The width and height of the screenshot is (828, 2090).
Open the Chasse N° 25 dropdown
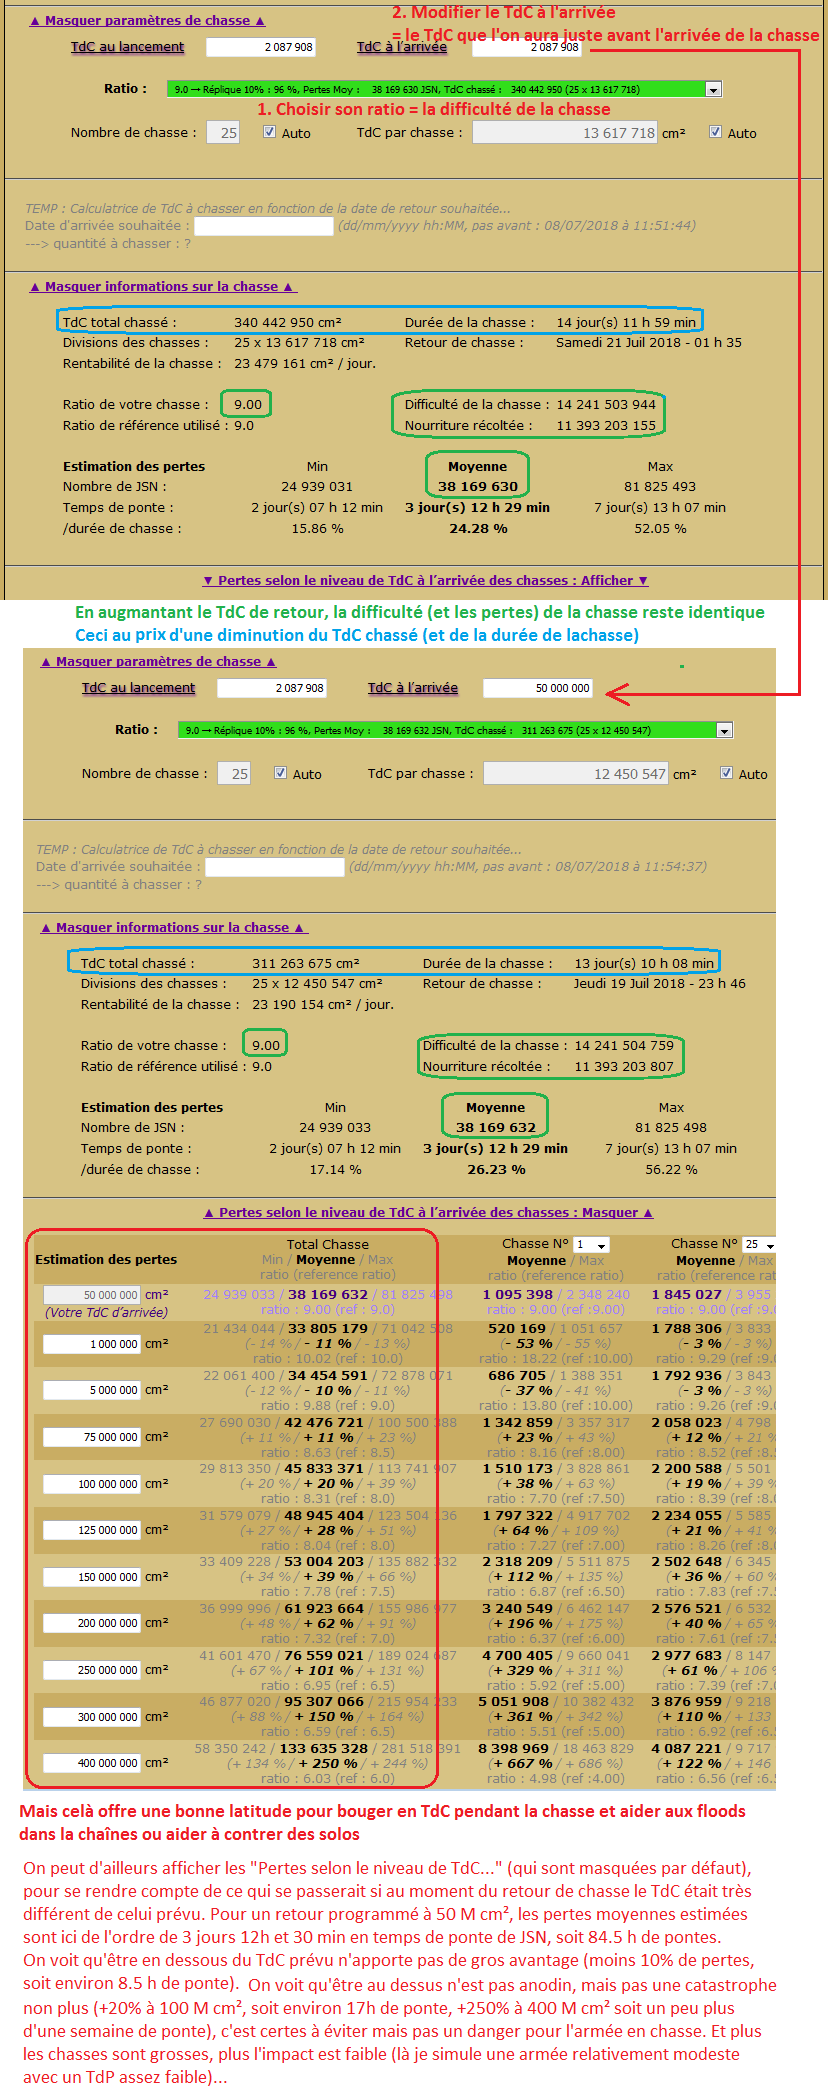coord(759,1244)
